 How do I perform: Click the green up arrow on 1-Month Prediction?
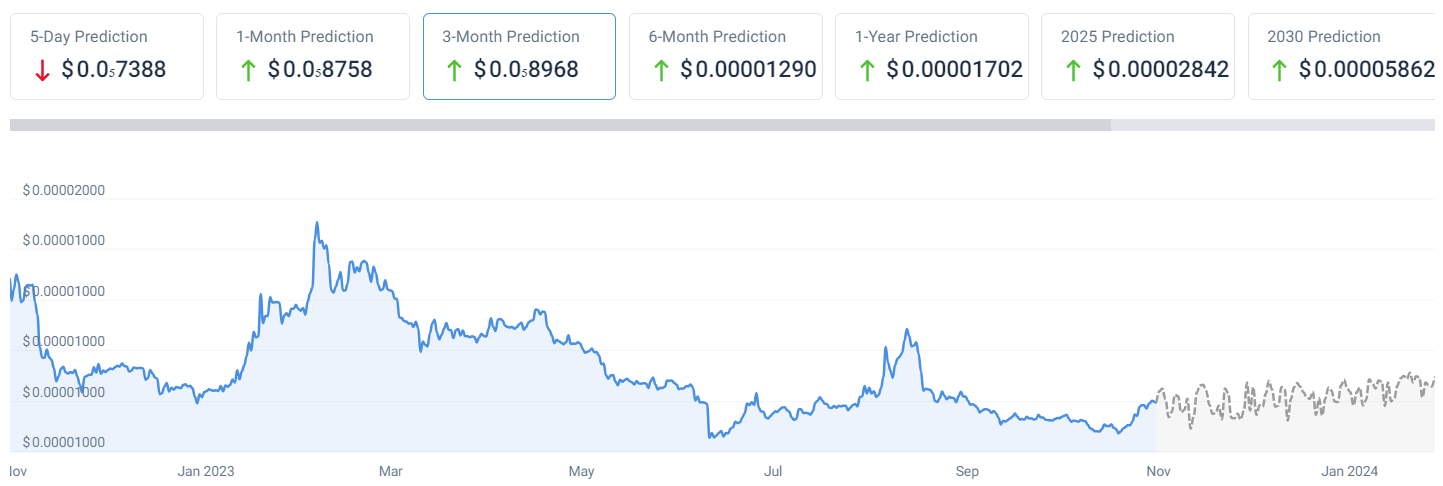point(248,70)
